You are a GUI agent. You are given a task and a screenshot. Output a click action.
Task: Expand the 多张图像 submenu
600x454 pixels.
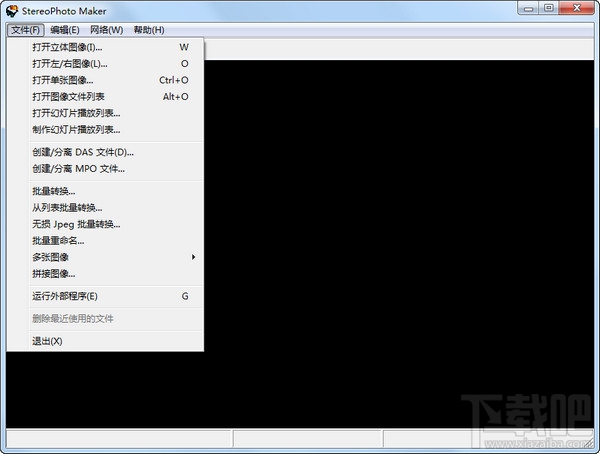pos(105,257)
